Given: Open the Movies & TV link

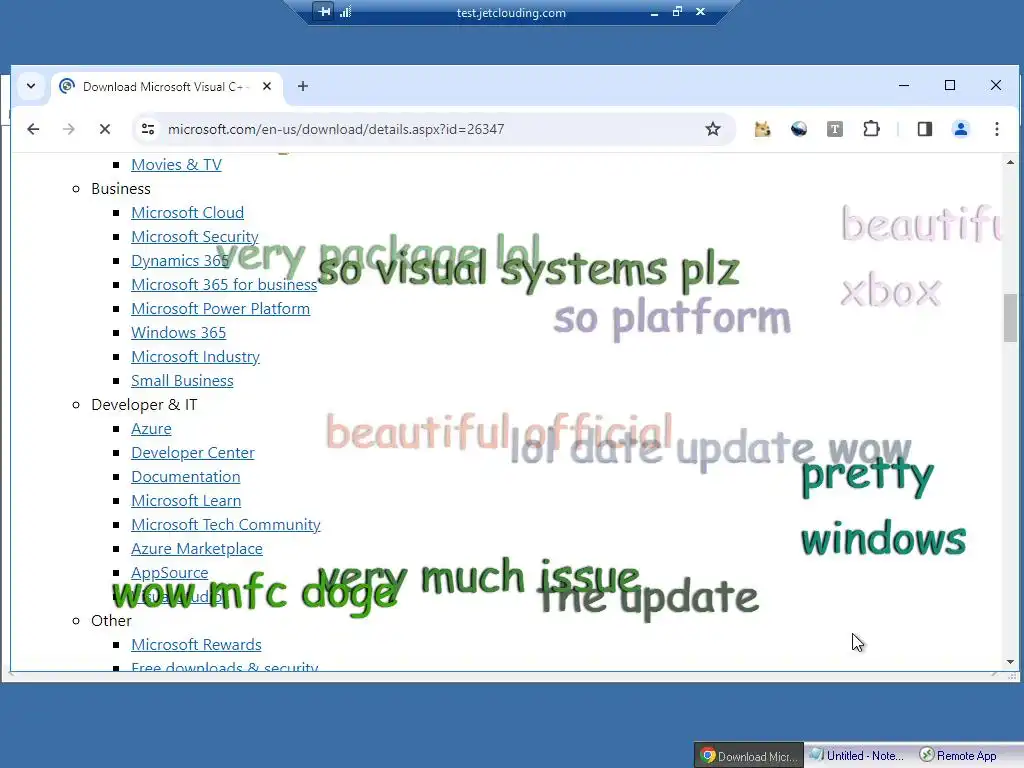Looking at the screenshot, I should pyautogui.click(x=176, y=165).
